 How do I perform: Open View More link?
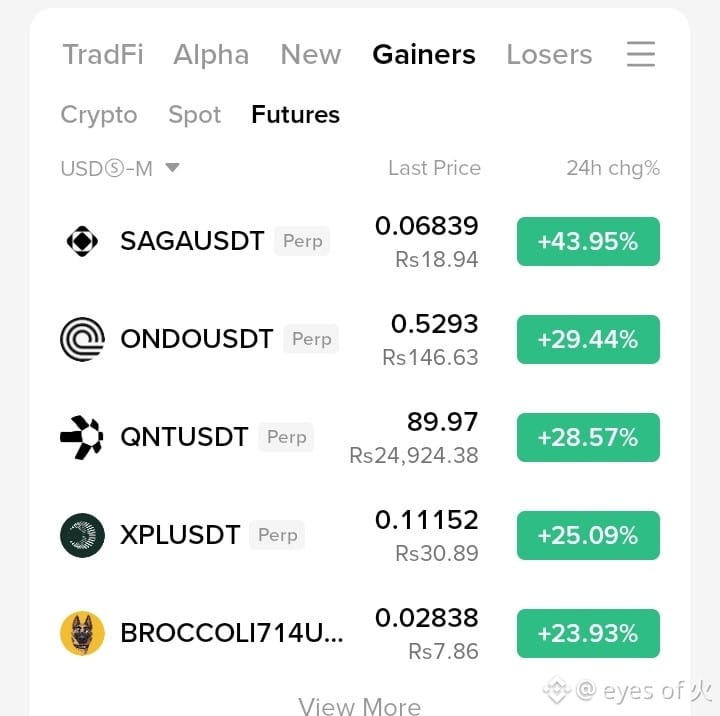(x=360, y=705)
